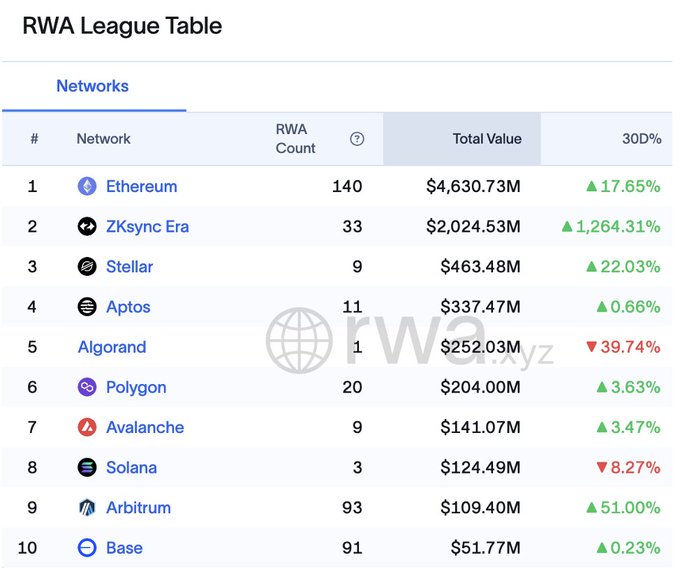Click the Polygon network logo icon
Viewport: 680px width, 574px height.
(87, 387)
